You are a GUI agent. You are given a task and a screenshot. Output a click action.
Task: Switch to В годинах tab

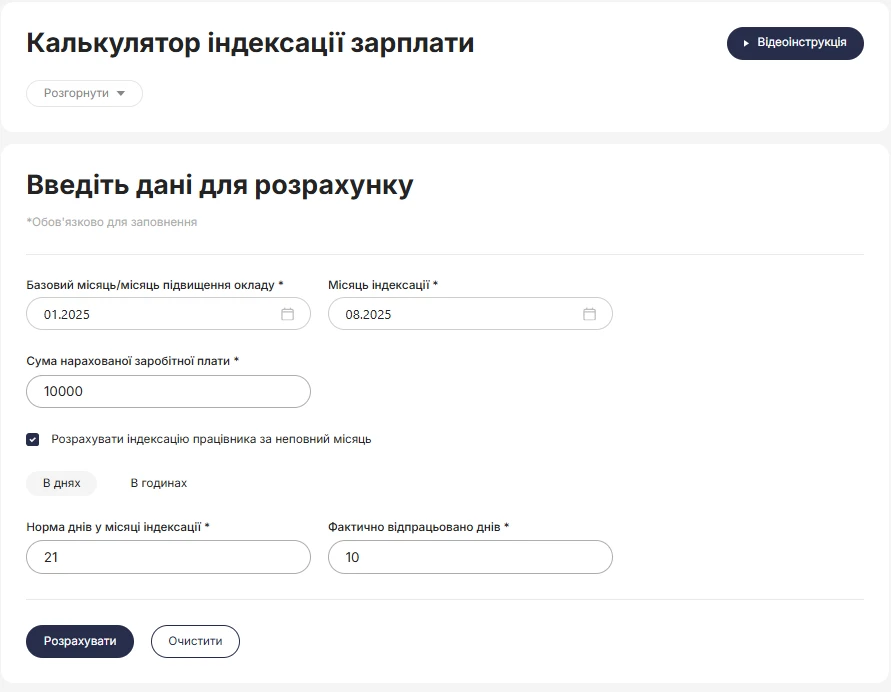(159, 483)
